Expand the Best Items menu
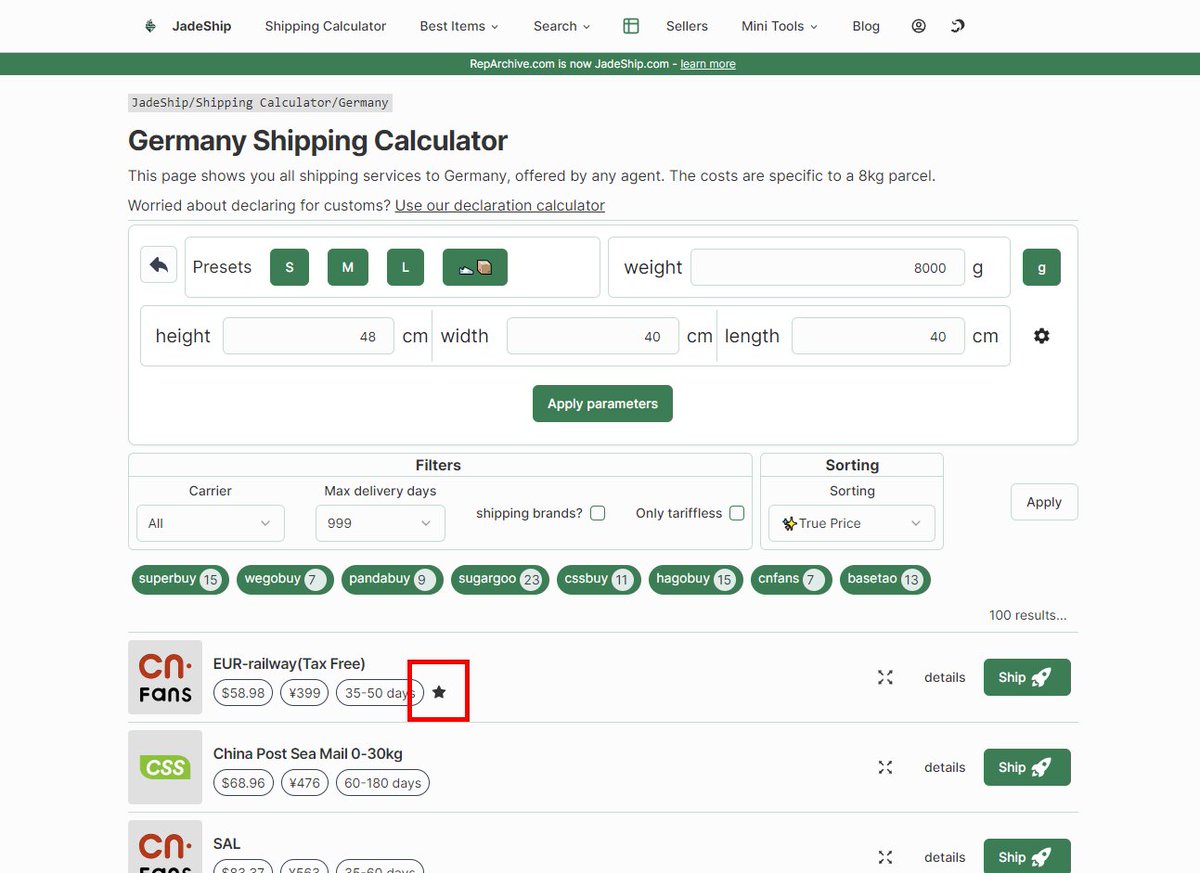Image resolution: width=1200 pixels, height=873 pixels. [x=459, y=26]
